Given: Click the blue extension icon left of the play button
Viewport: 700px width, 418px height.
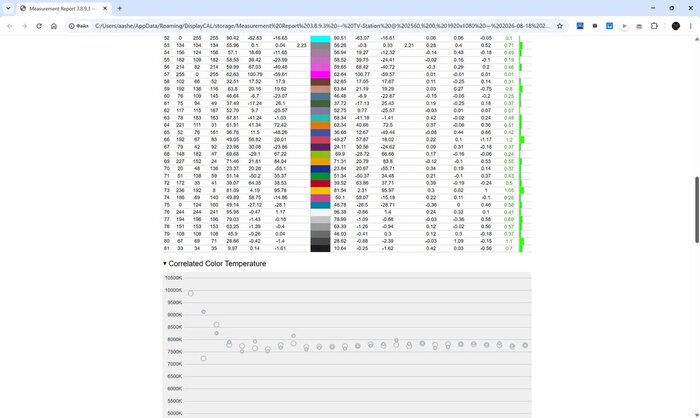Looking at the screenshot, I should click(609, 26).
